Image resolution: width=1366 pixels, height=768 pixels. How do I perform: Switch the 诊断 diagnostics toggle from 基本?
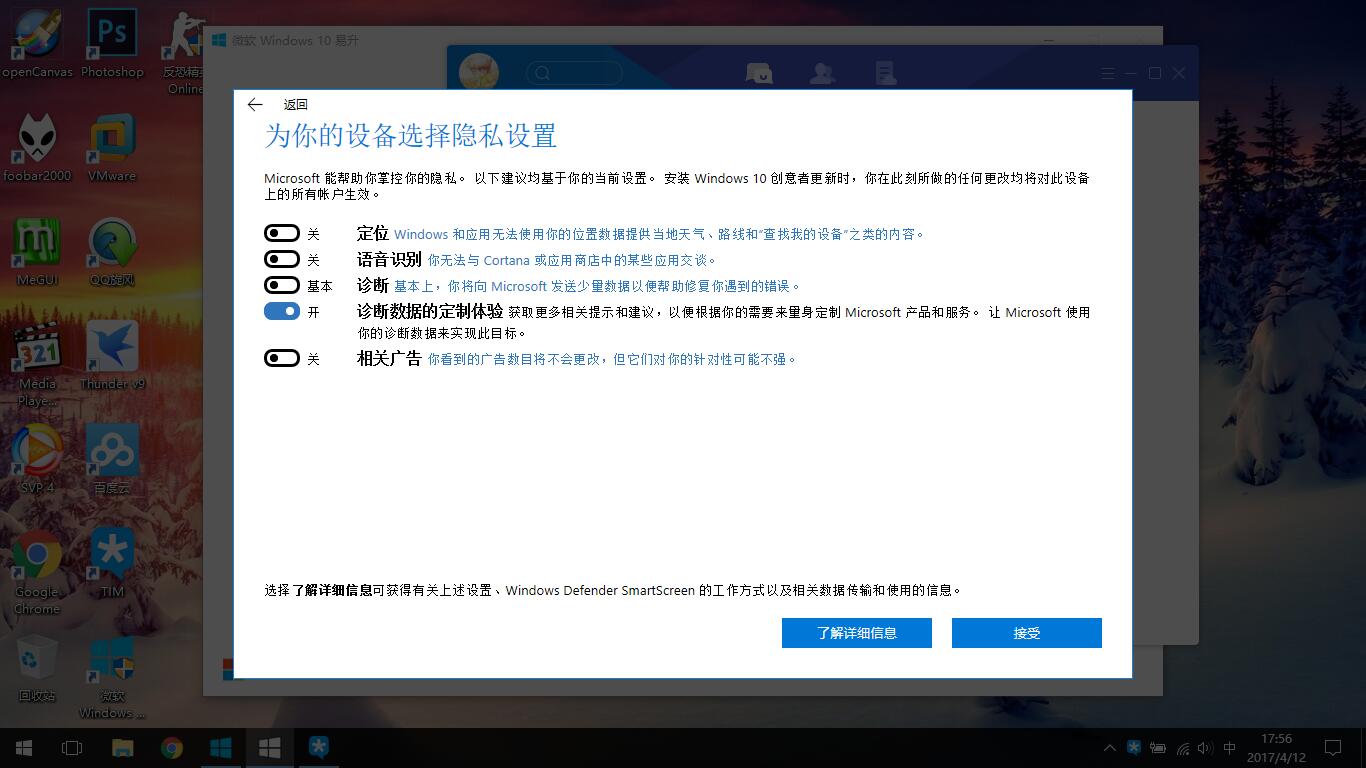pyautogui.click(x=282, y=285)
